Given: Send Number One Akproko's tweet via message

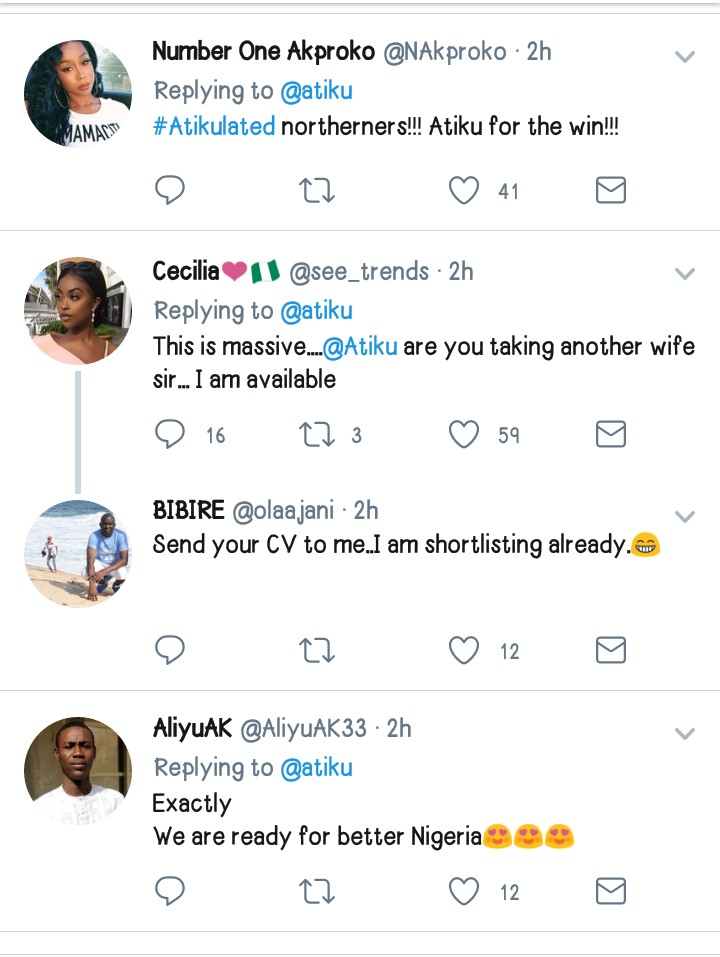Looking at the screenshot, I should tap(610, 190).
